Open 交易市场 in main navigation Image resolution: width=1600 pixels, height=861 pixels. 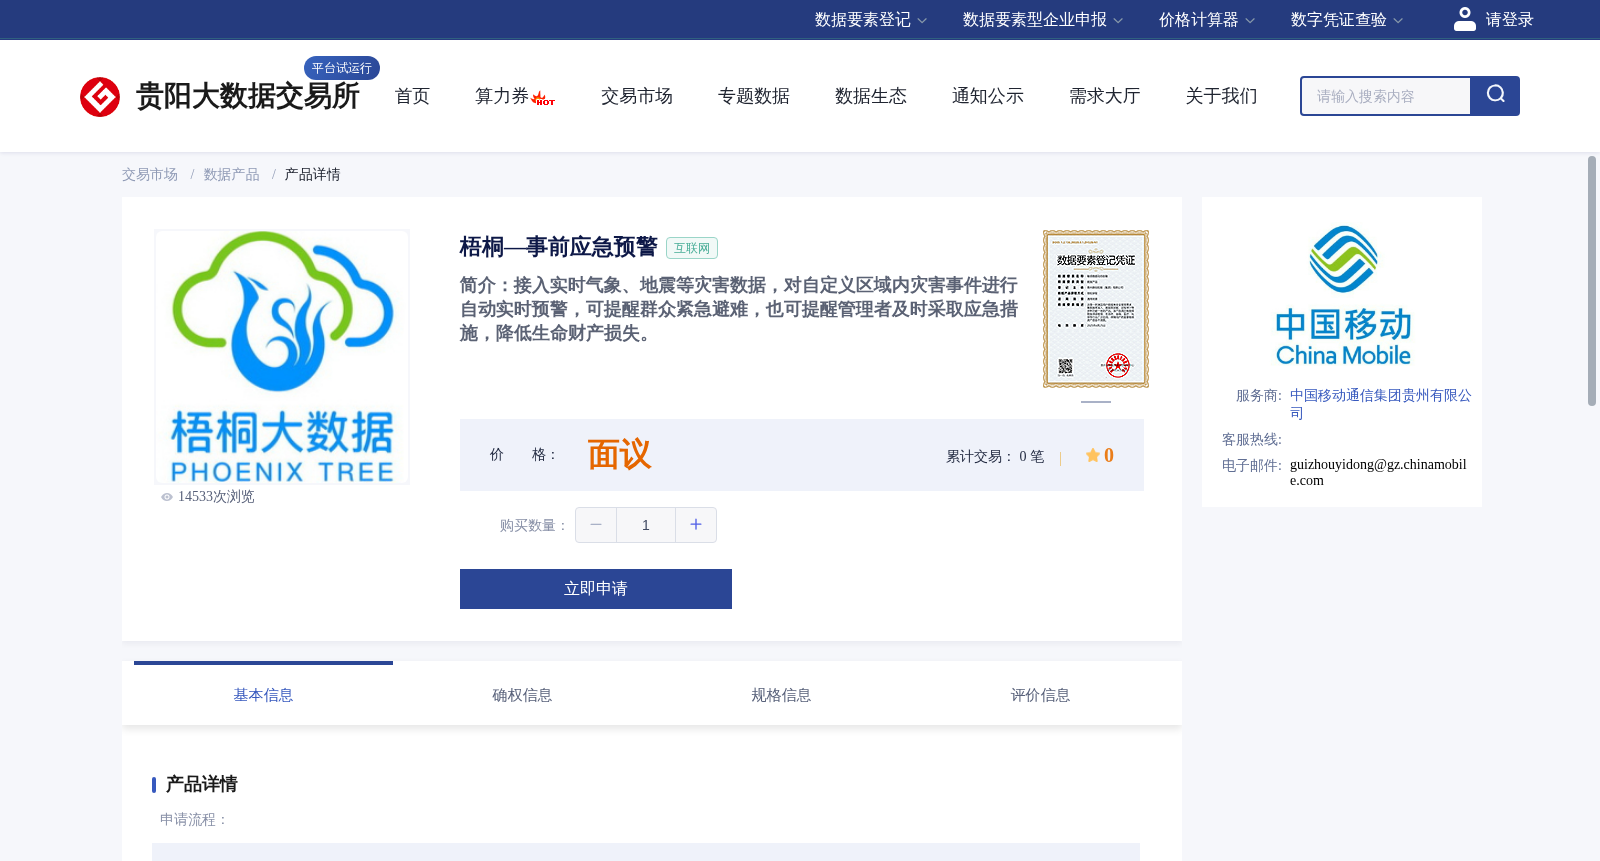[x=637, y=96]
